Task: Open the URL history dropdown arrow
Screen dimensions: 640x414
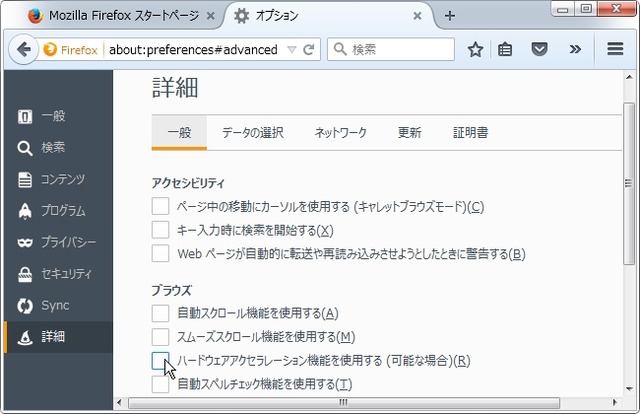Action: (x=291, y=50)
